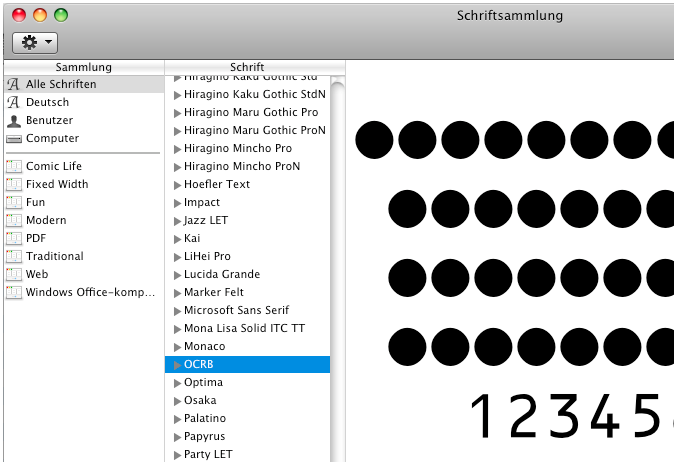Expand the OCRB font family triangle

pos(178,365)
